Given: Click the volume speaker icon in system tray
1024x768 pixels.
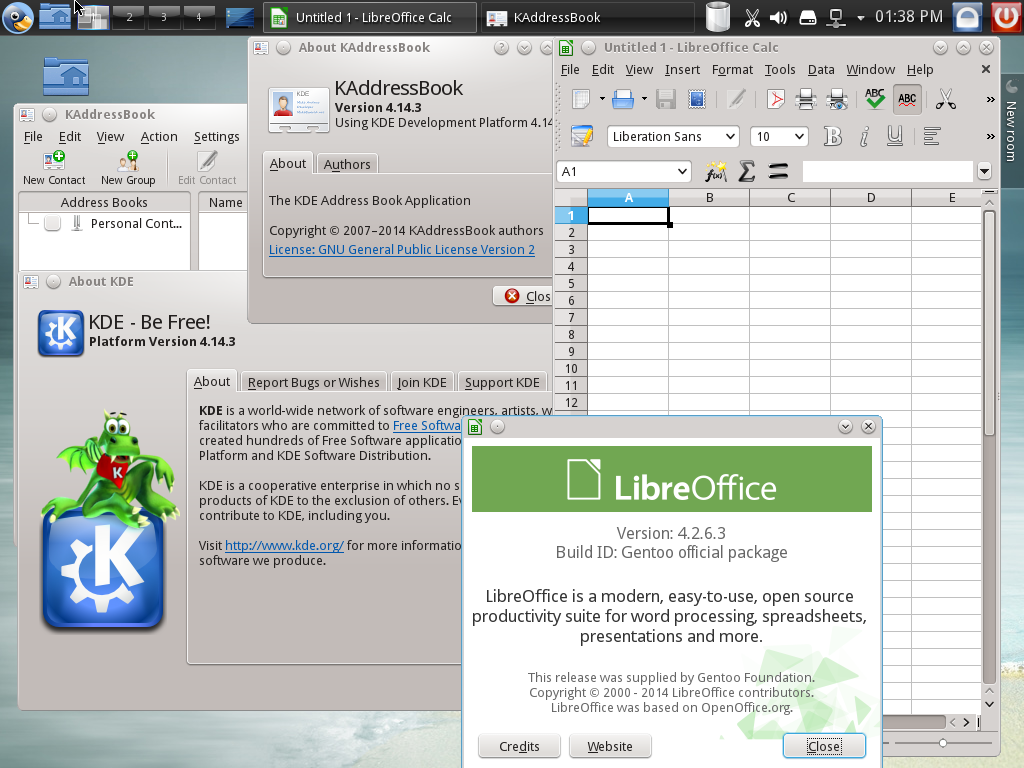Looking at the screenshot, I should 778,18.
